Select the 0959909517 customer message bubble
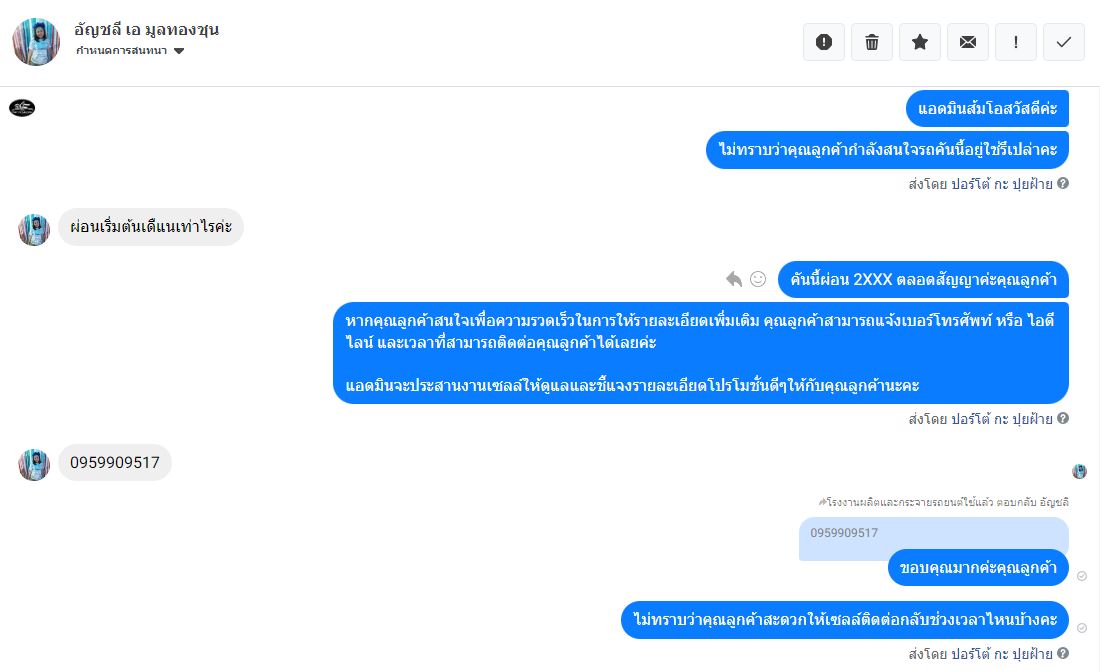Image resolution: width=1100 pixels, height=672 pixels. pos(115,462)
